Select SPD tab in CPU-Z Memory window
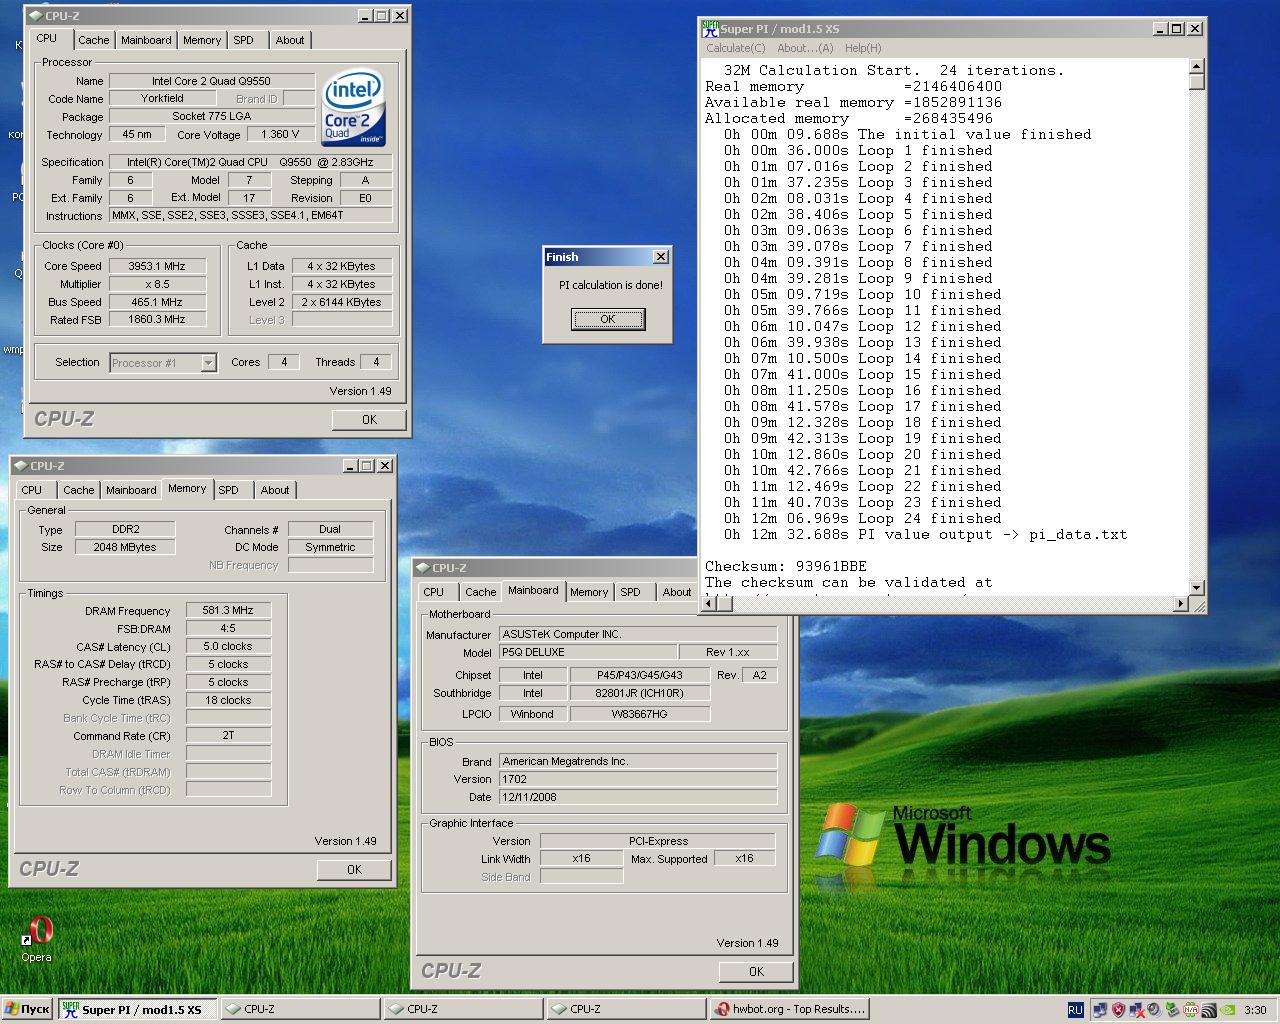Screen dimensions: 1280x1024 click(x=229, y=490)
